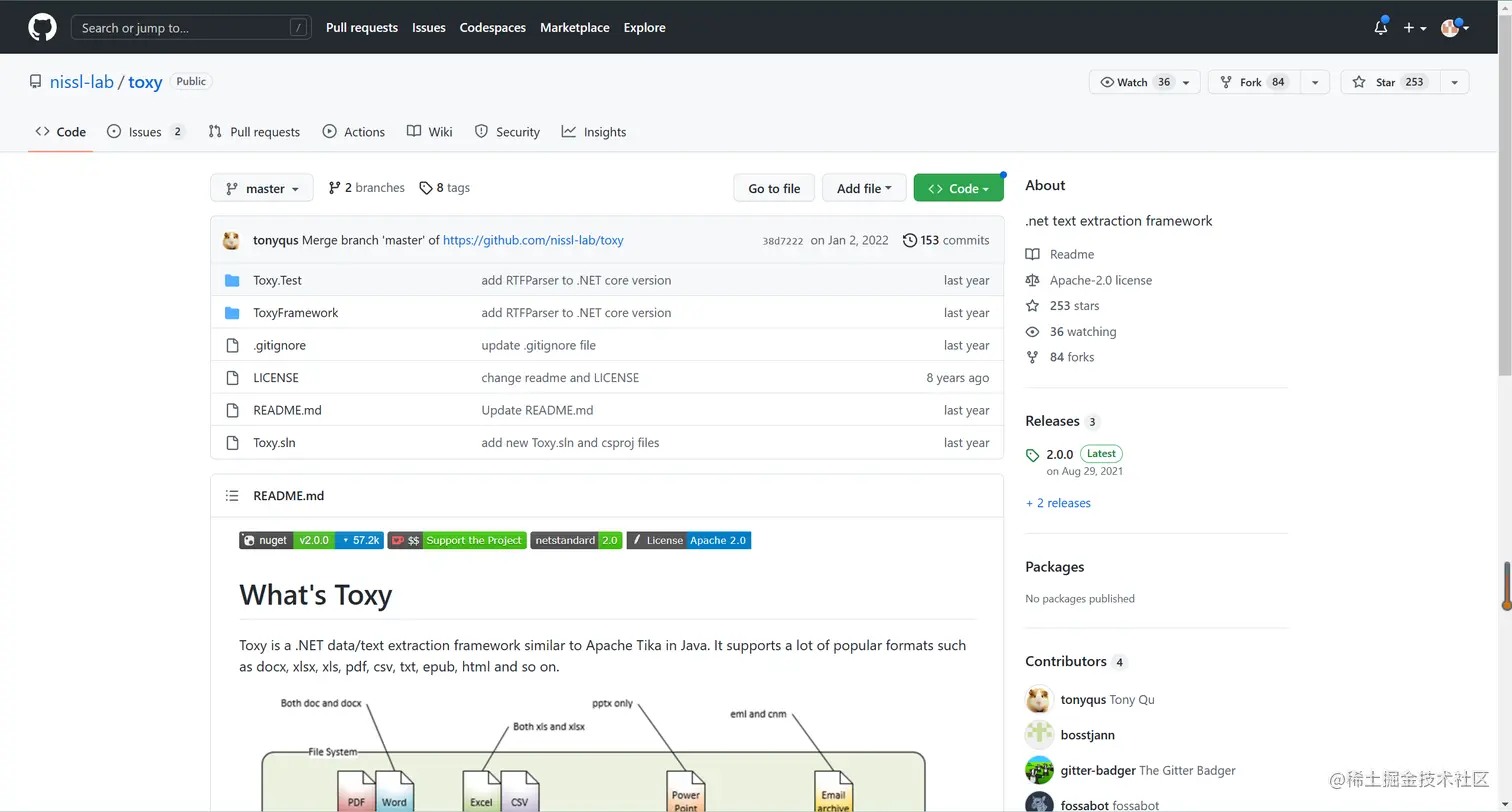Open 'update .gitignore file' commit message

(538, 345)
